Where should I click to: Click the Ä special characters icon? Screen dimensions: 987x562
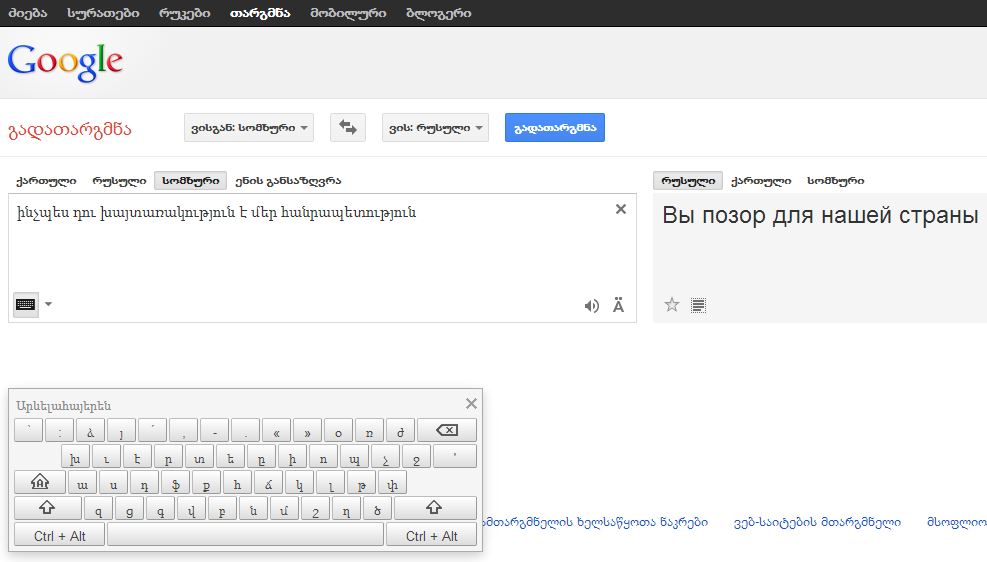pos(618,306)
